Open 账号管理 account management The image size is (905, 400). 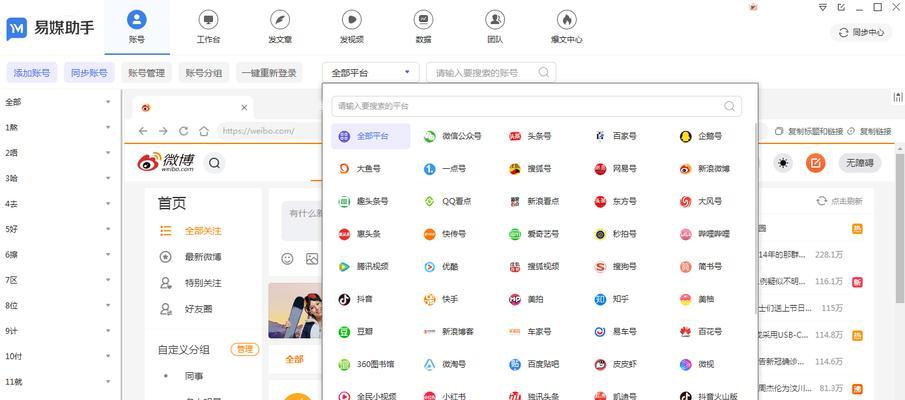coord(146,73)
